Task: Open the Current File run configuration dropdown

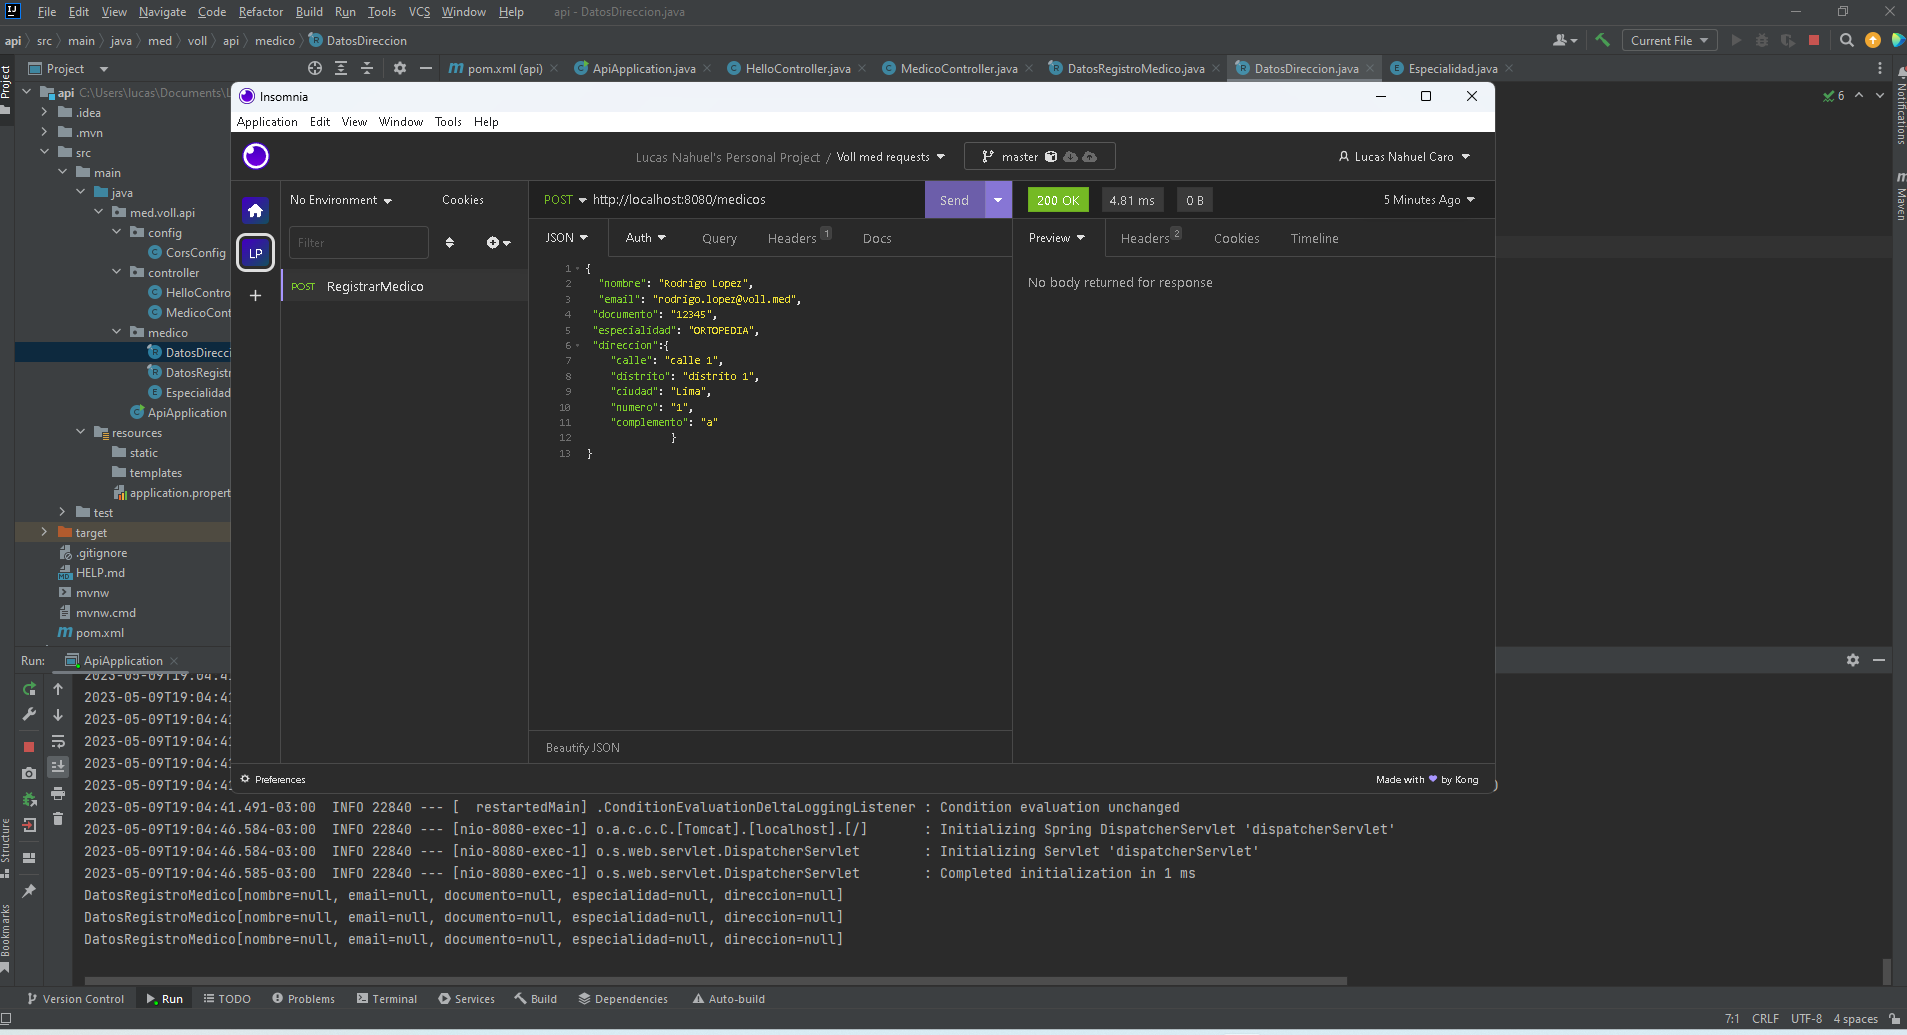Action: (1669, 40)
